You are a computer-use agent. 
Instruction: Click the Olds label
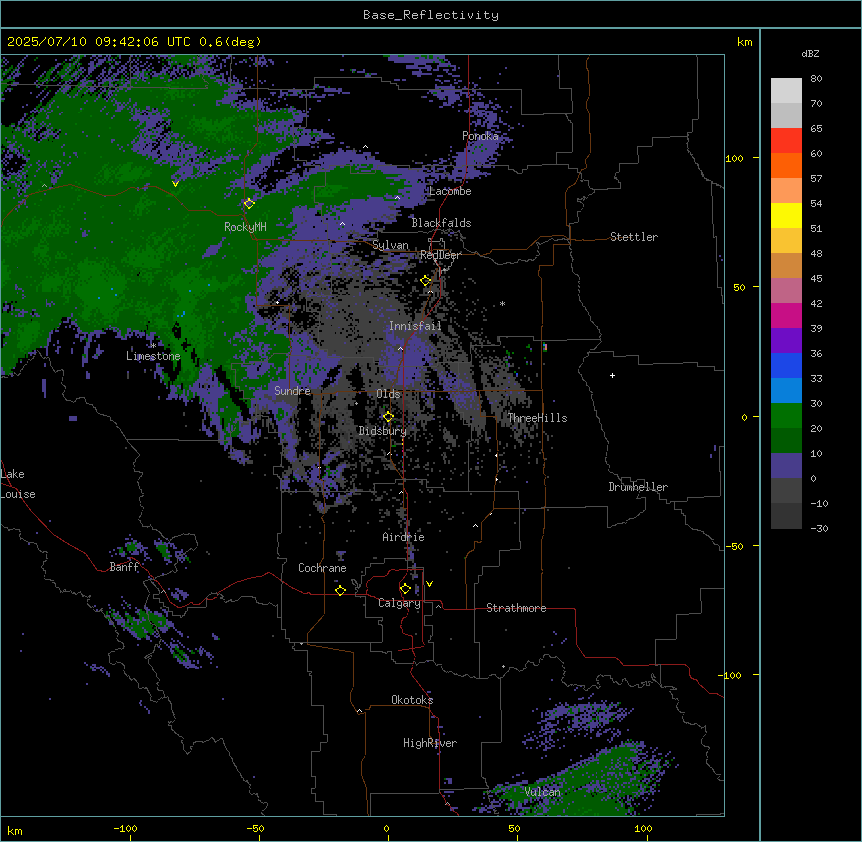pos(388,394)
